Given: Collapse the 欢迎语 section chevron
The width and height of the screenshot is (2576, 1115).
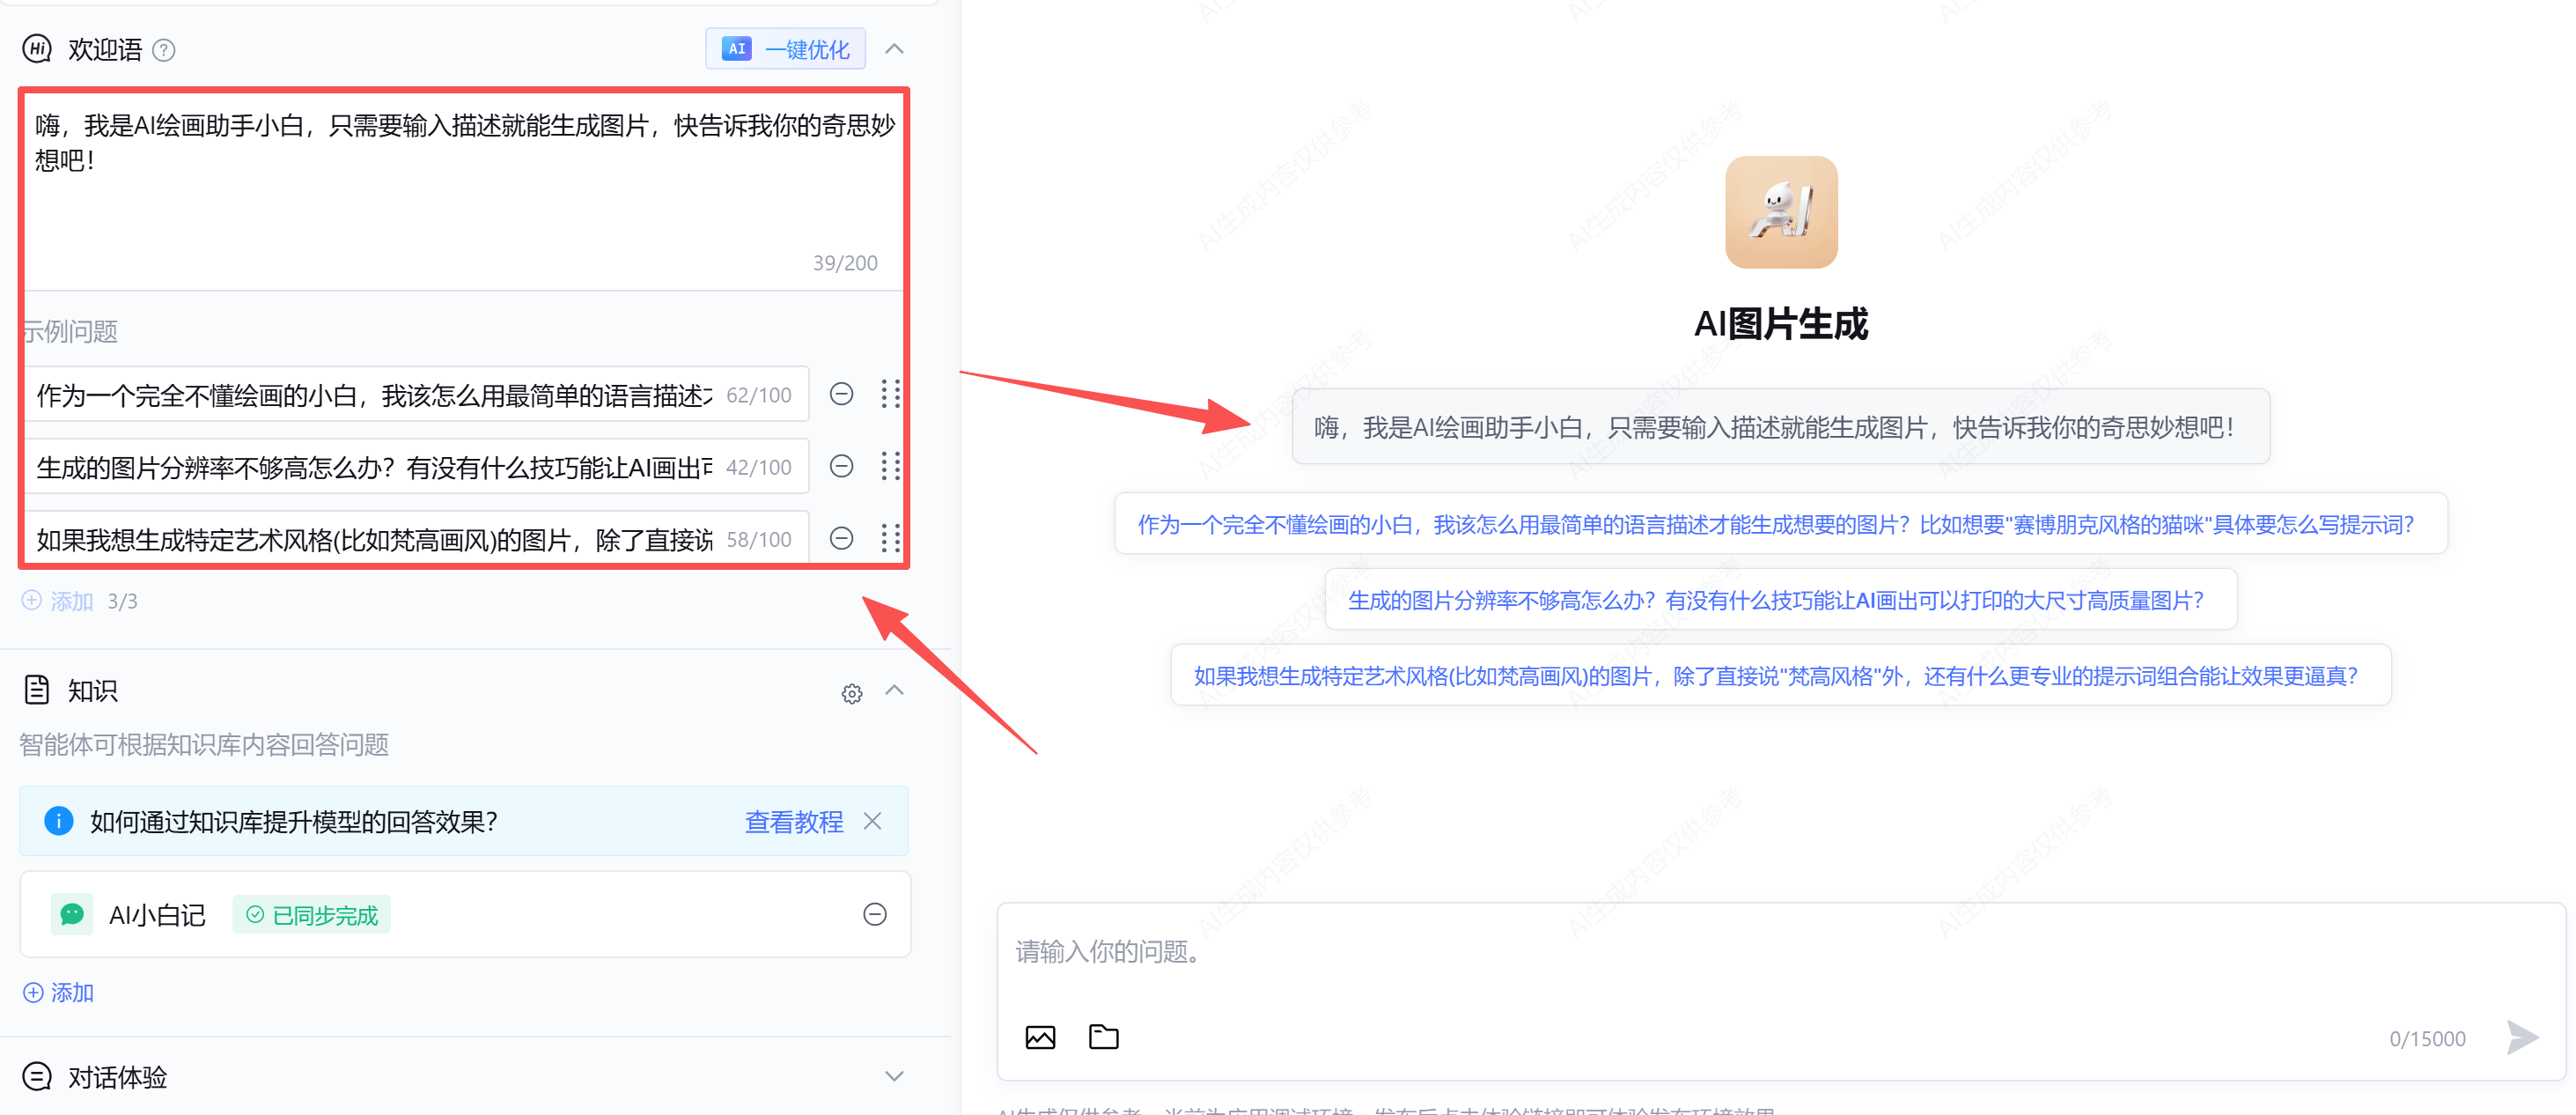Looking at the screenshot, I should 894,49.
